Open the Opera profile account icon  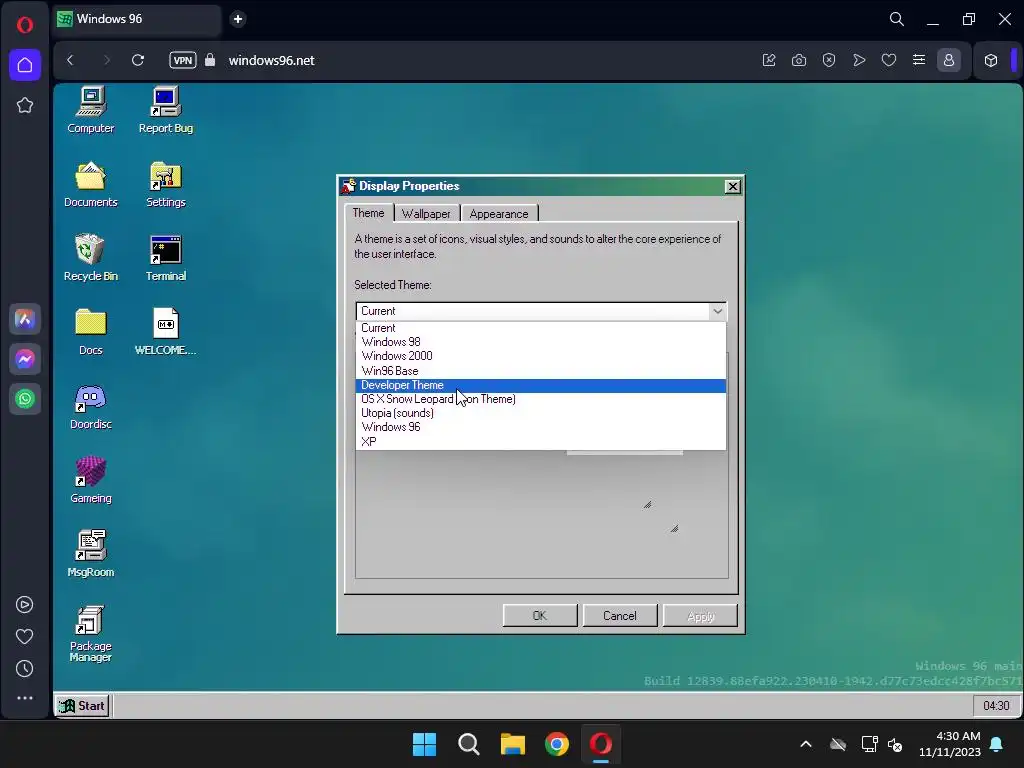click(949, 60)
